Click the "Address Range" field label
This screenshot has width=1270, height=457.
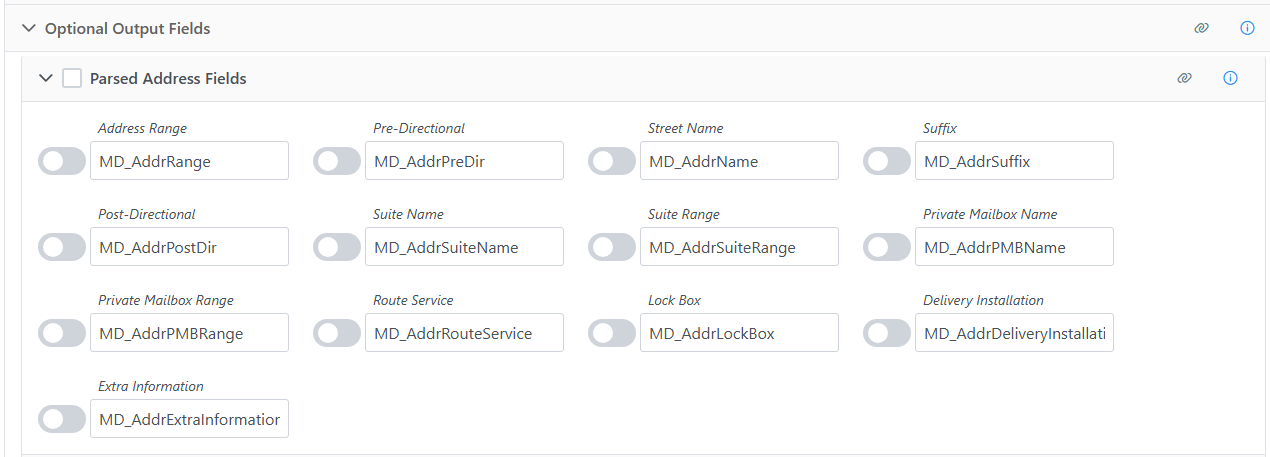pos(142,128)
